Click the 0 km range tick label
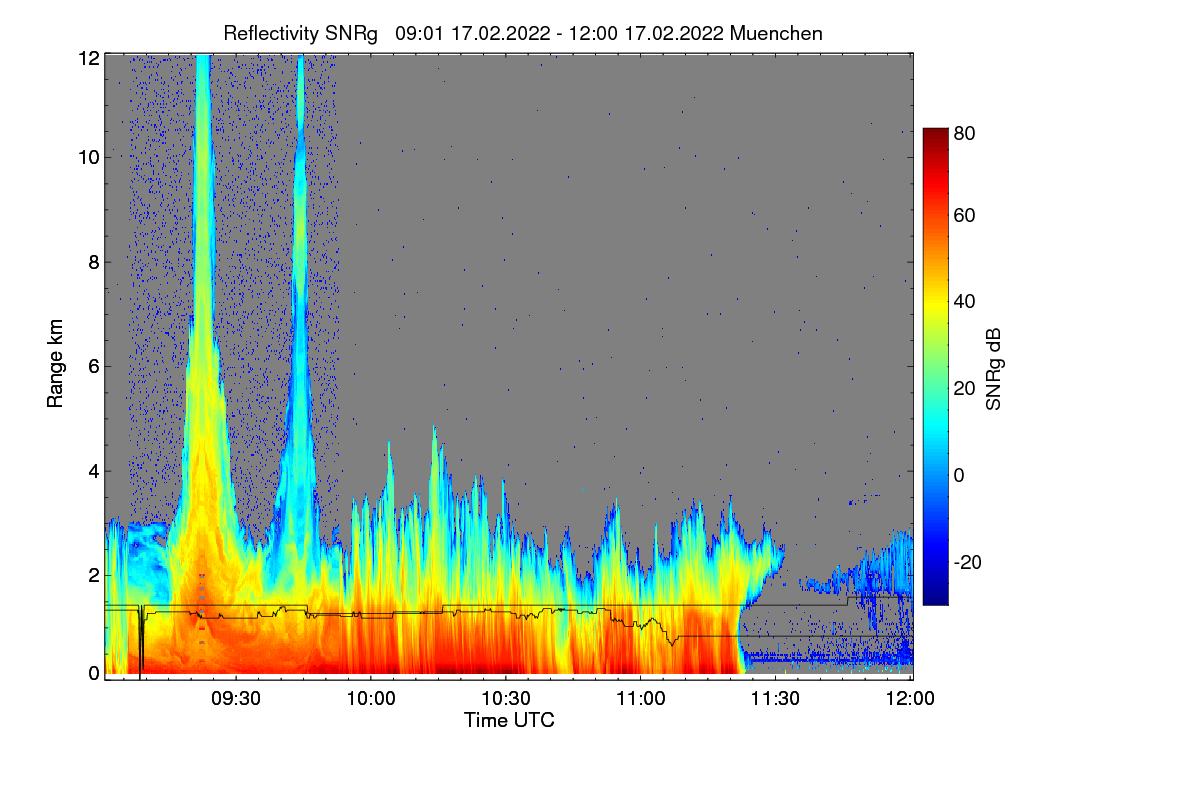 pyautogui.click(x=93, y=673)
